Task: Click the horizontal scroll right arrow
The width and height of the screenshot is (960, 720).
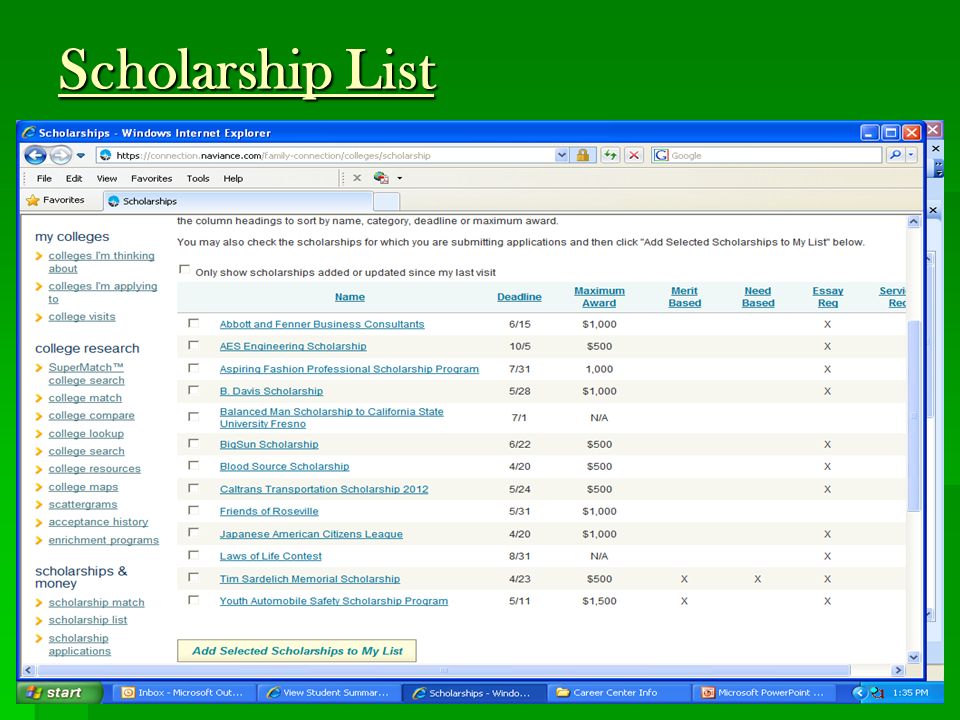Action: click(898, 670)
